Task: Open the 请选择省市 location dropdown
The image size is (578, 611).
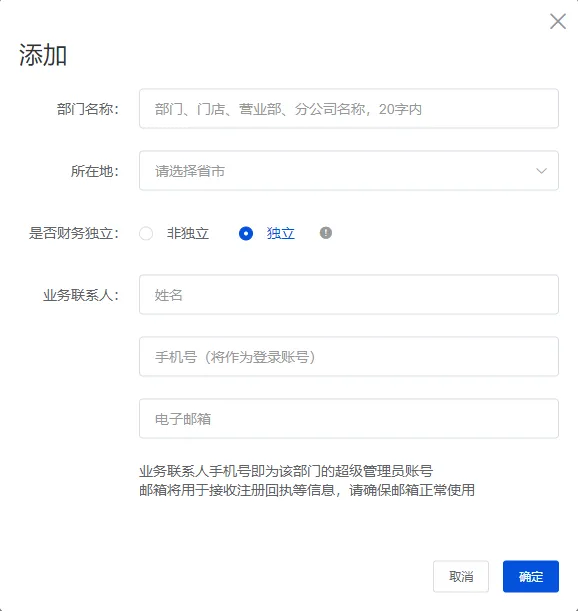Action: (349, 171)
